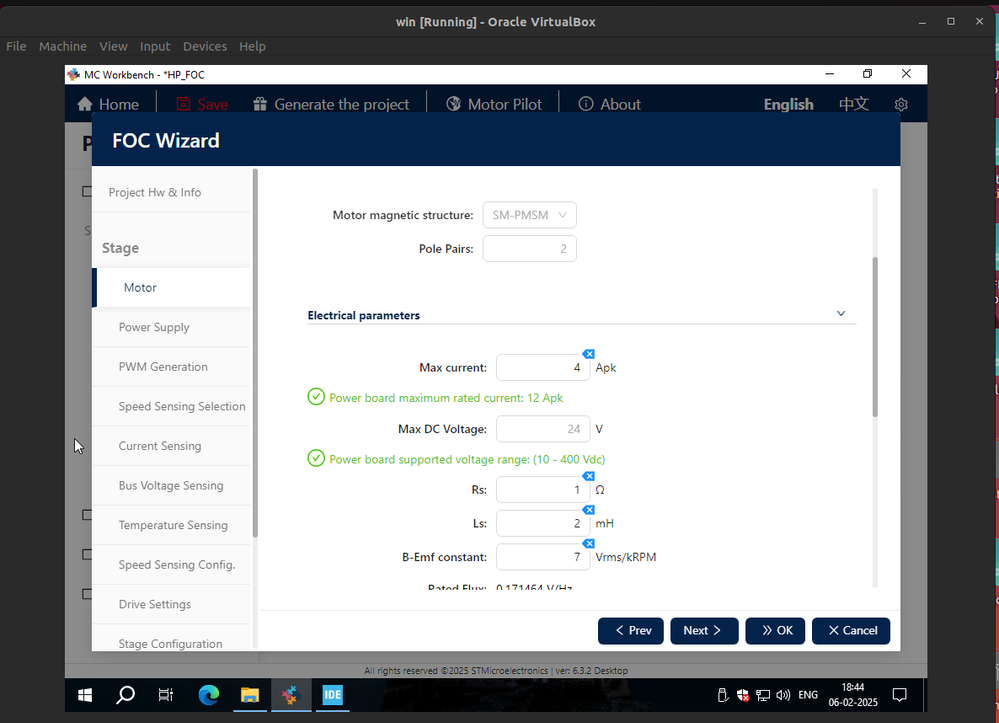This screenshot has width=999, height=723.
Task: Open Task View on taskbar
Action: click(166, 695)
